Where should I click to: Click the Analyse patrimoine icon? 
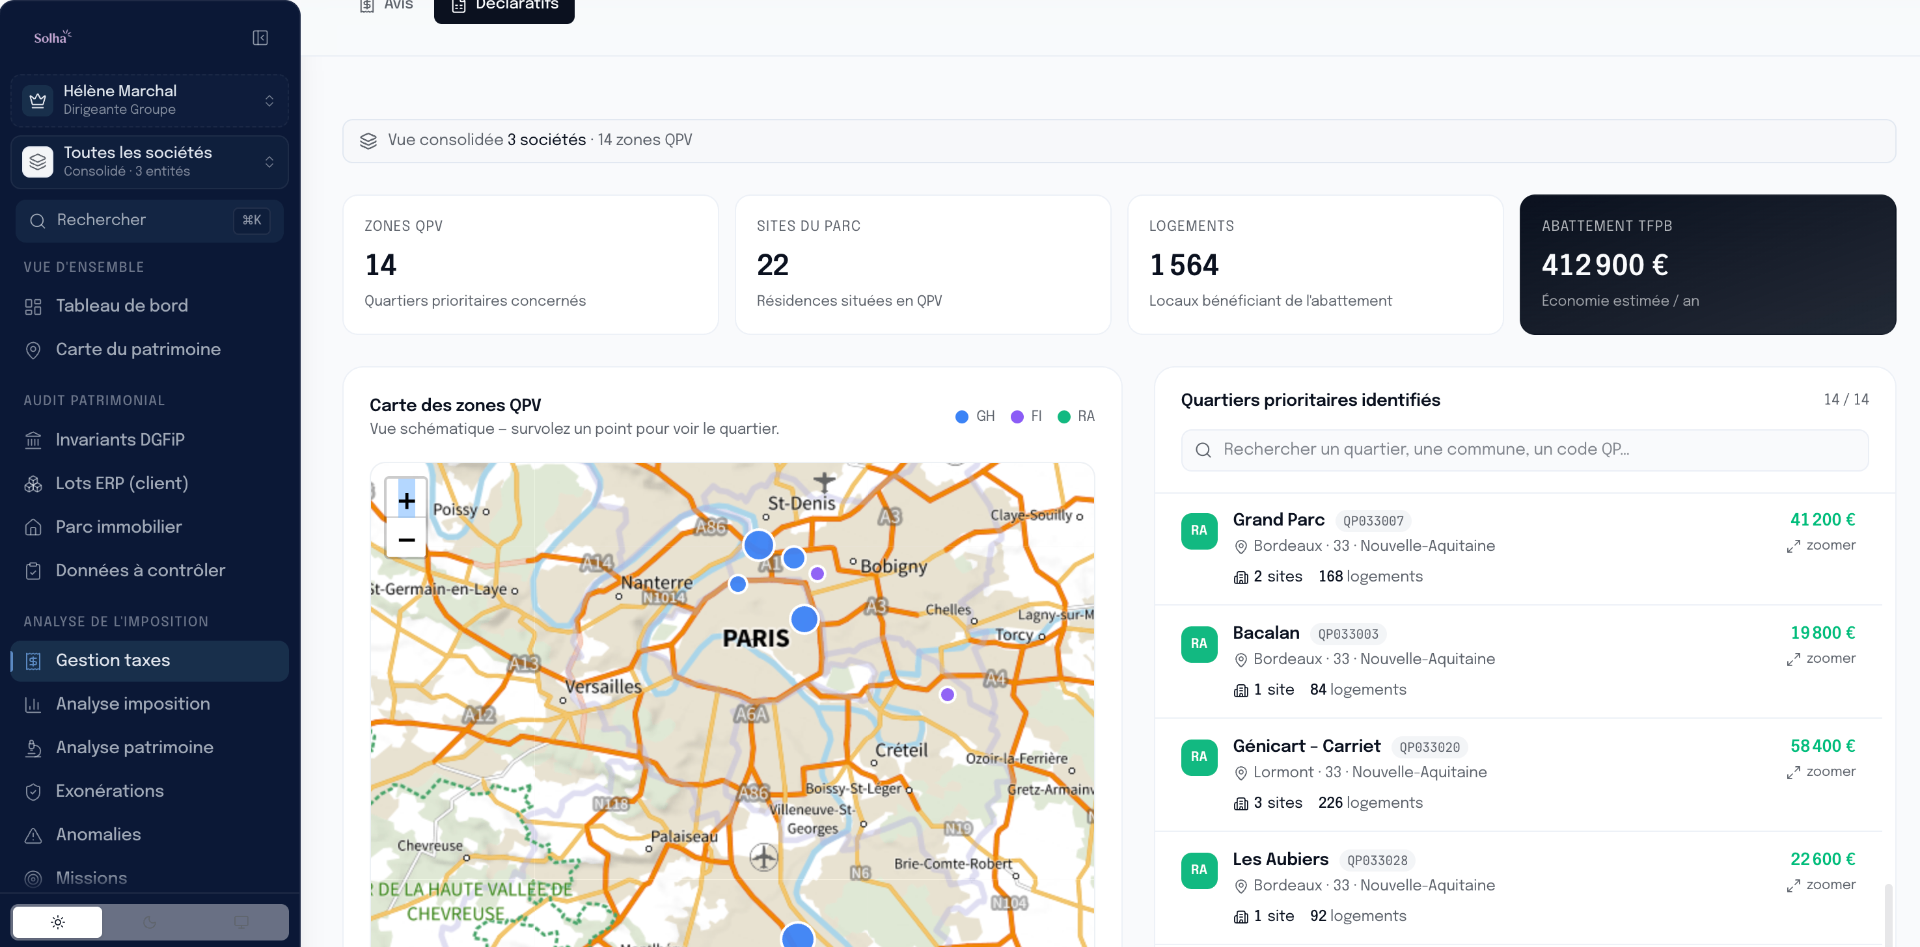(x=33, y=748)
